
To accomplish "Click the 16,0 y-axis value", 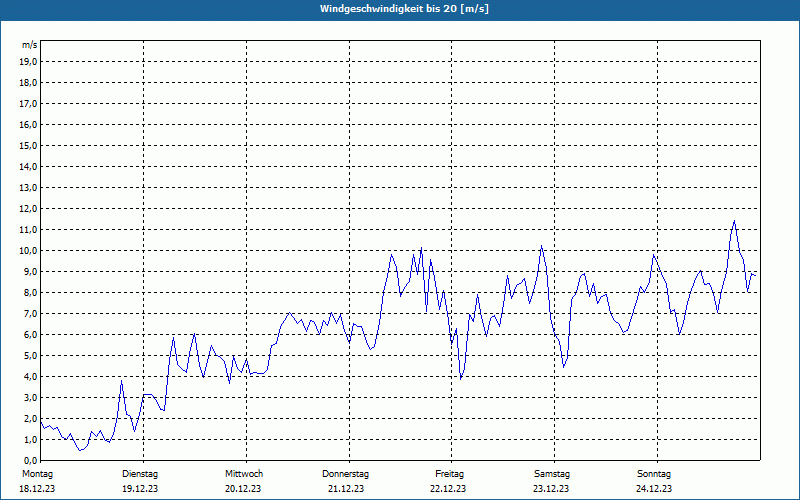I will [28, 124].
